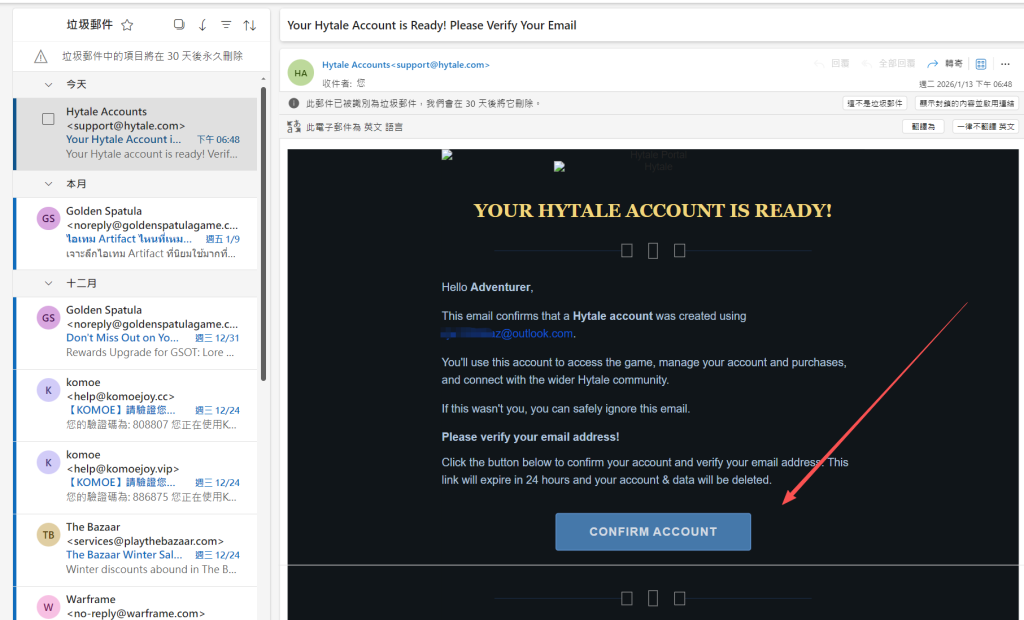Star the junk mail folder as favorite

pos(127,25)
